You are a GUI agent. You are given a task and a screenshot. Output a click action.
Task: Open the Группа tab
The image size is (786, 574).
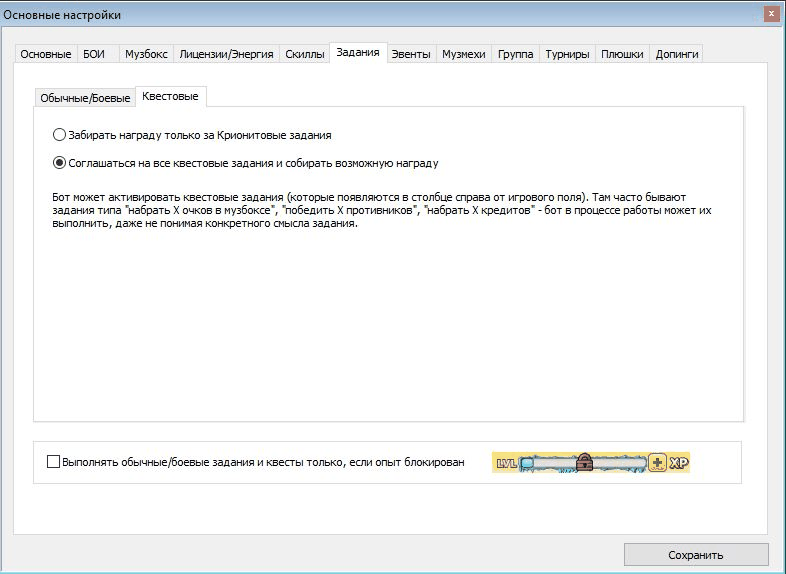[515, 54]
